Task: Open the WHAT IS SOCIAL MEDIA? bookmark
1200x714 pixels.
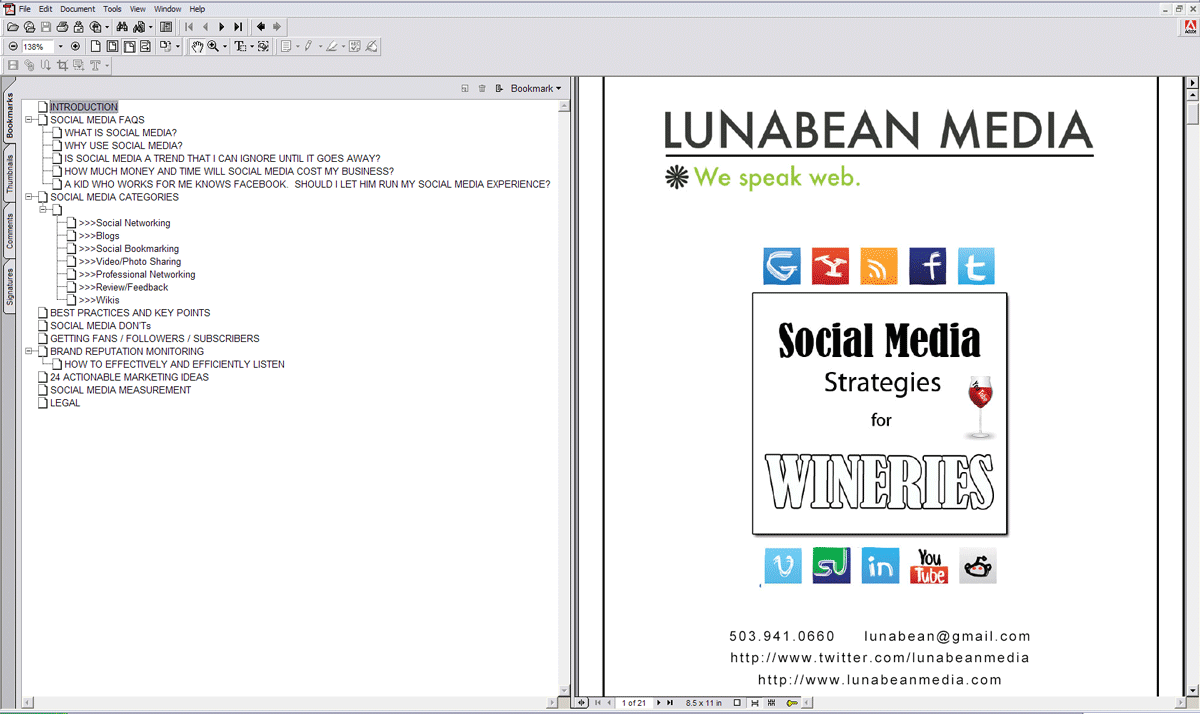Action: tap(121, 133)
